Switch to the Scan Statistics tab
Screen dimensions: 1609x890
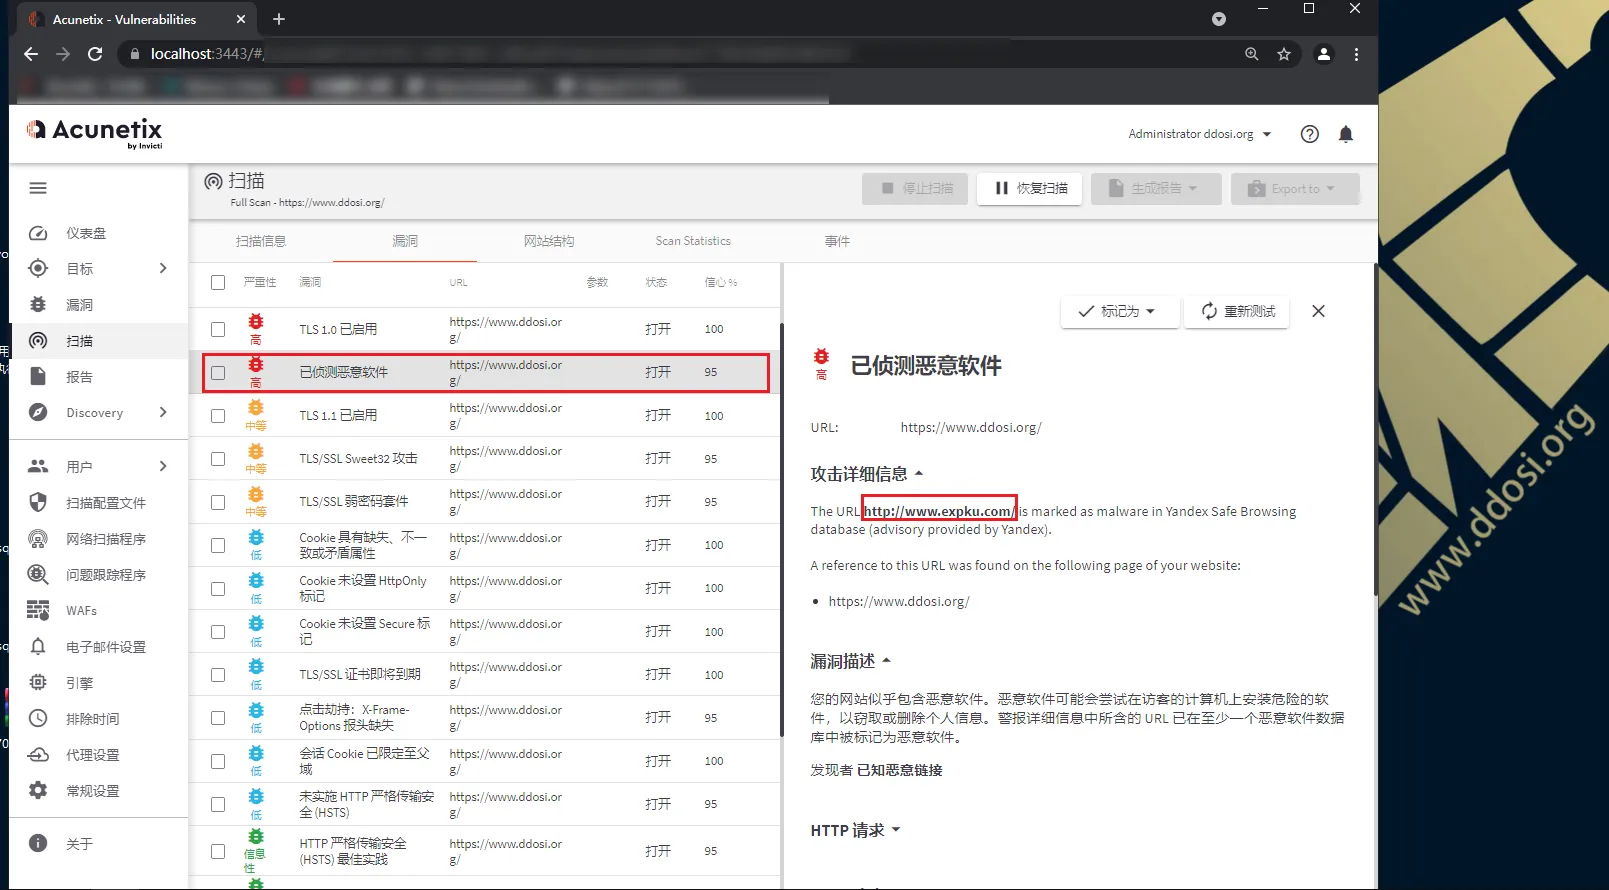pyautogui.click(x=693, y=241)
